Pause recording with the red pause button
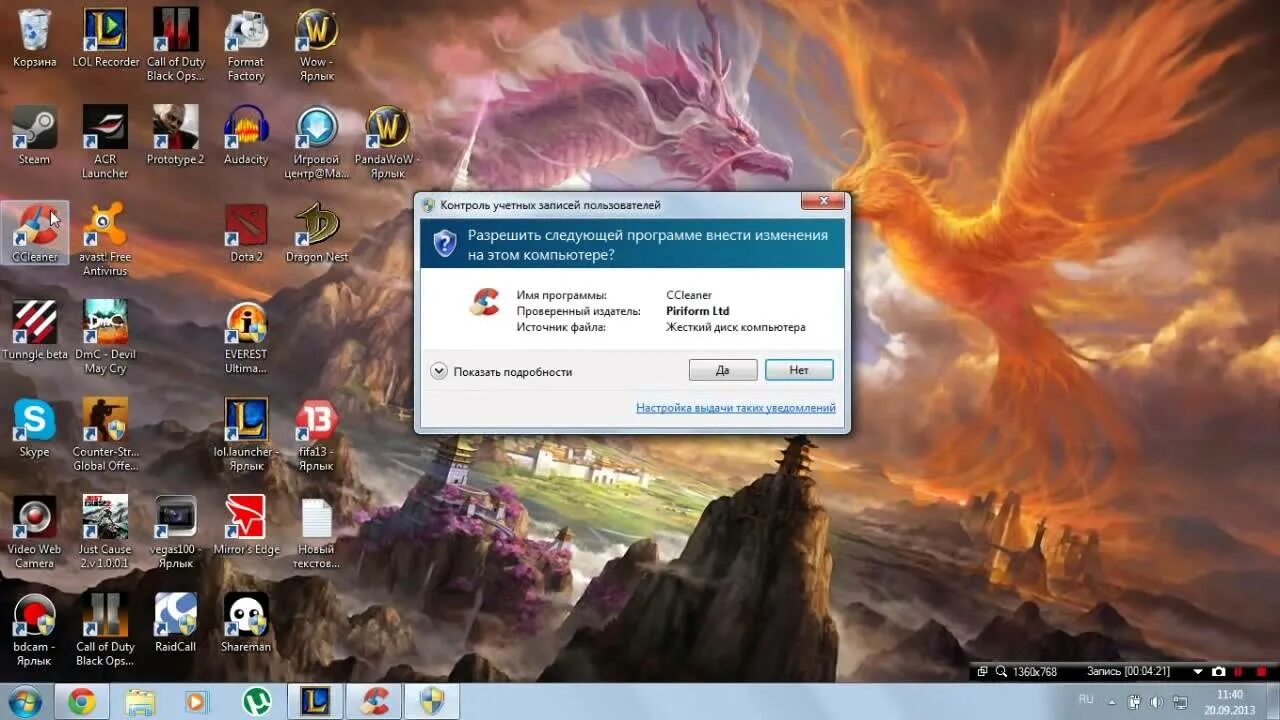The image size is (1280, 720). (x=1238, y=672)
